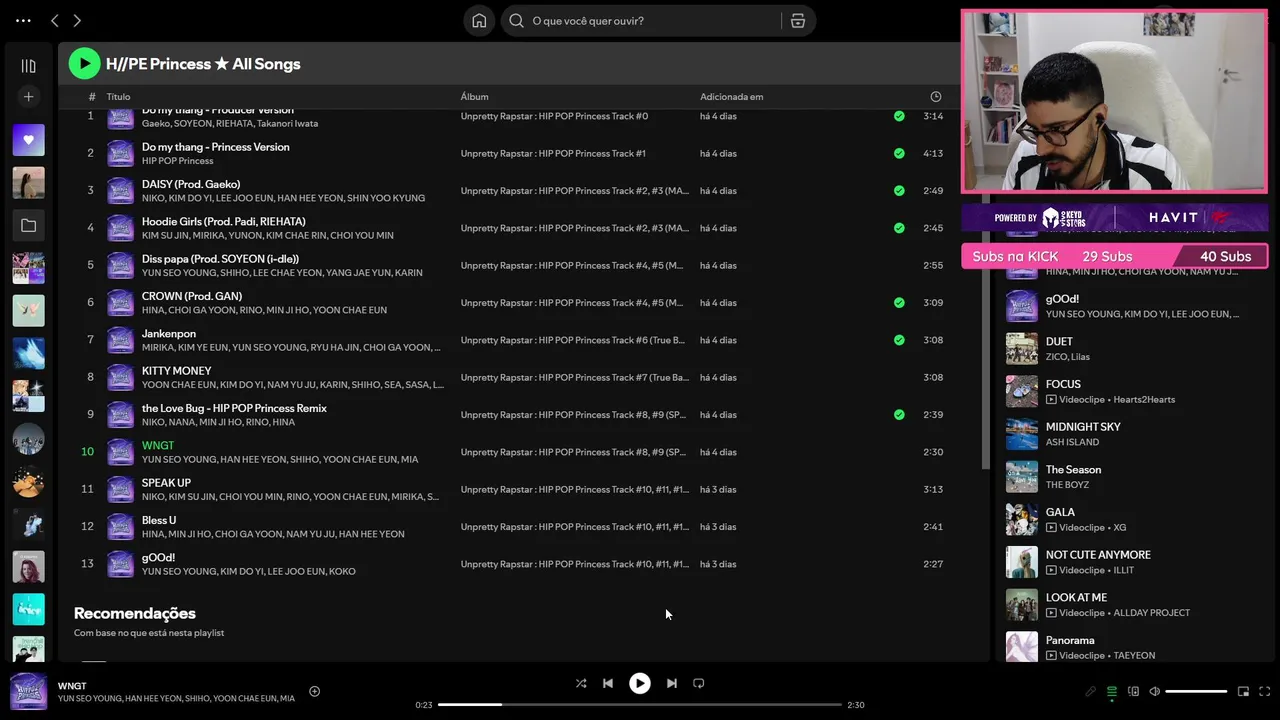Toggle saved check on Do my thang - Princess Version
1280x720 pixels.
pyautogui.click(x=899, y=153)
